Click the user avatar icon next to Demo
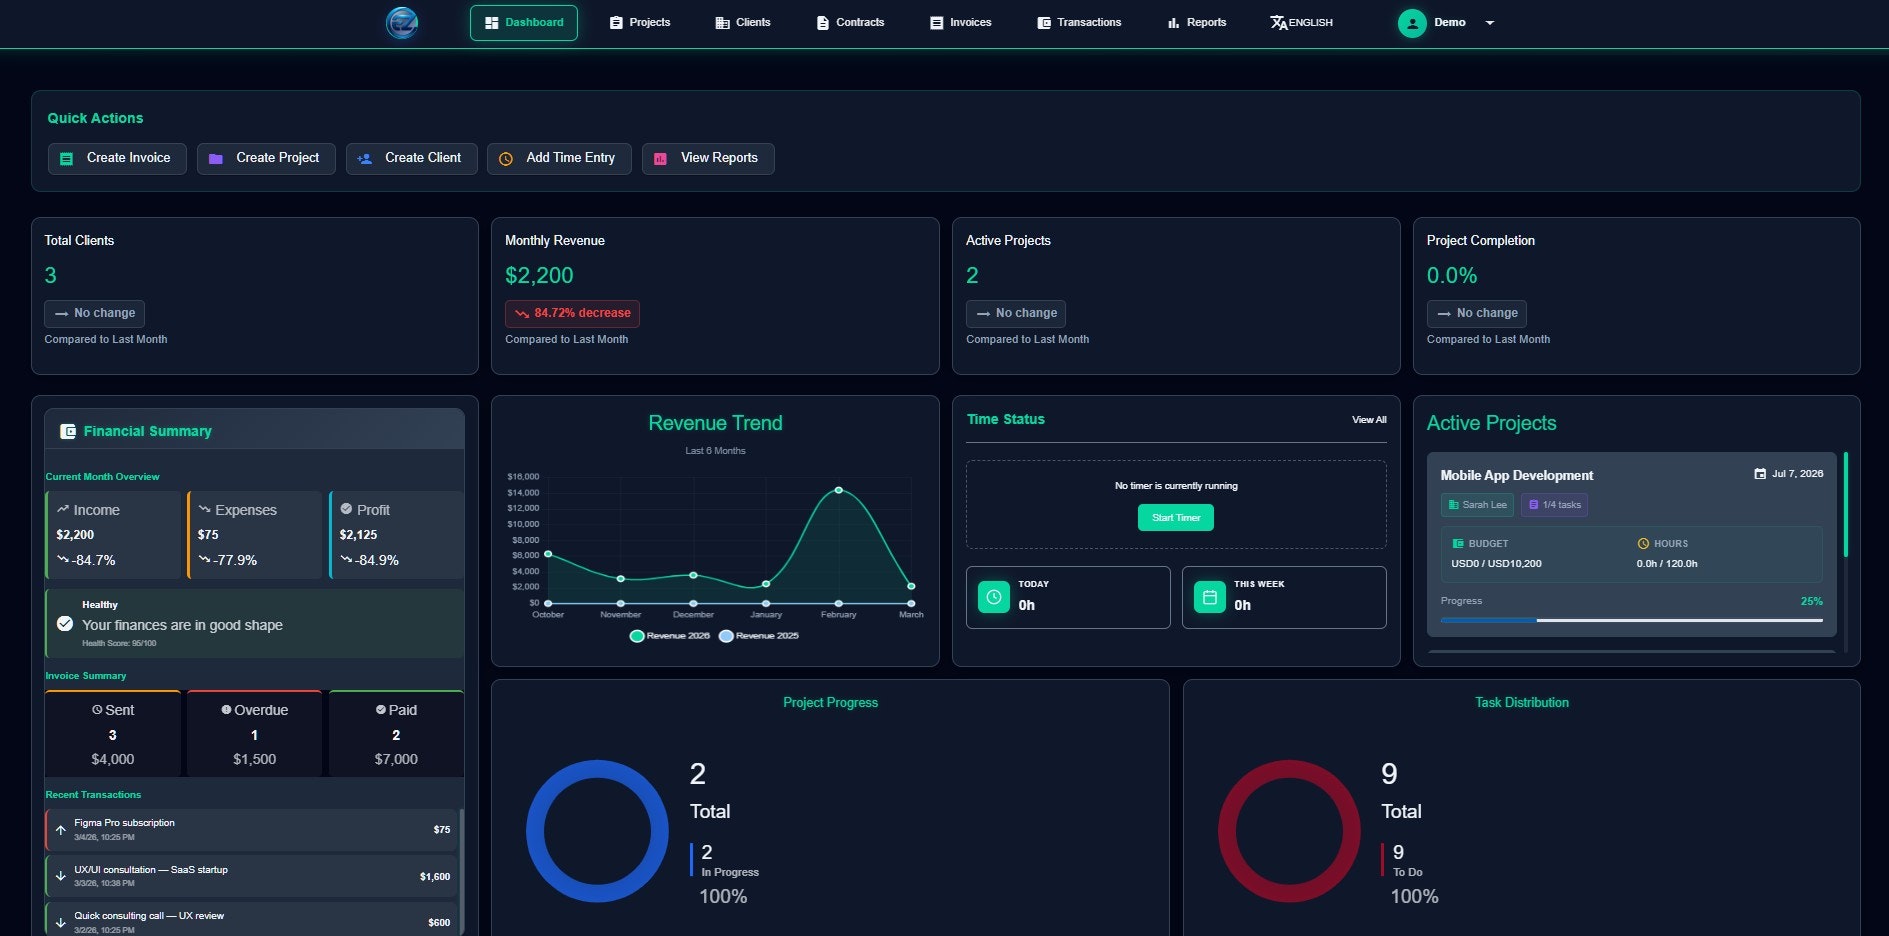The height and width of the screenshot is (936, 1889). click(x=1412, y=22)
